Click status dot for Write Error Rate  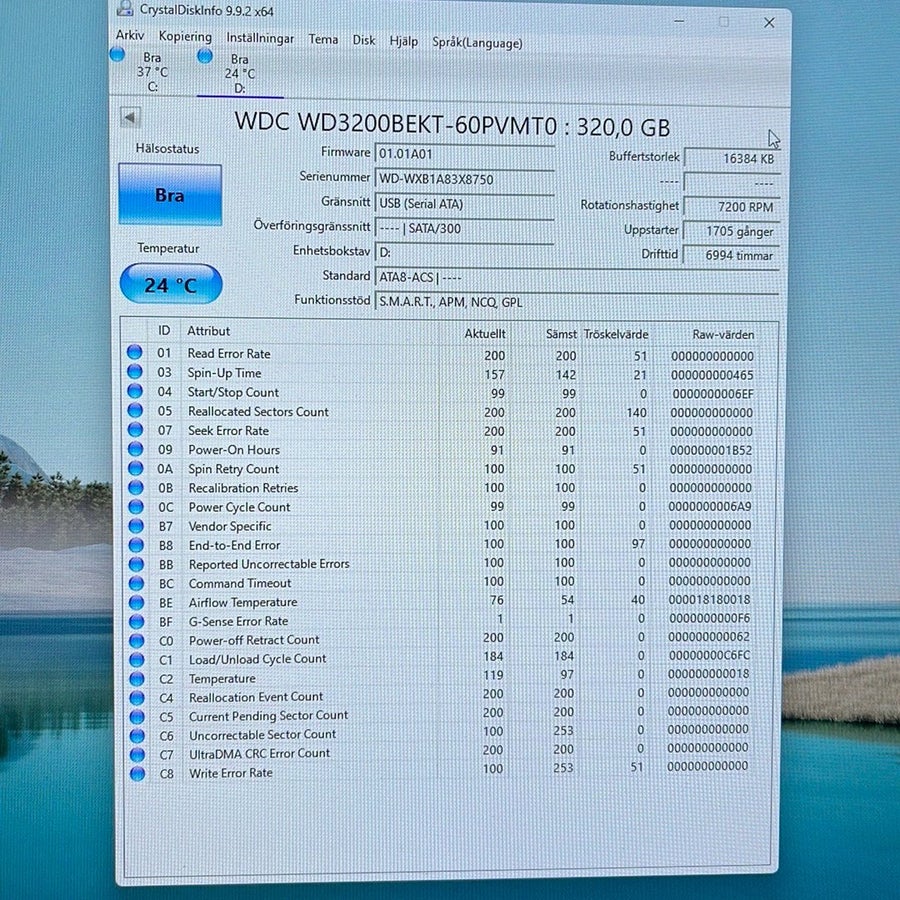point(137,774)
